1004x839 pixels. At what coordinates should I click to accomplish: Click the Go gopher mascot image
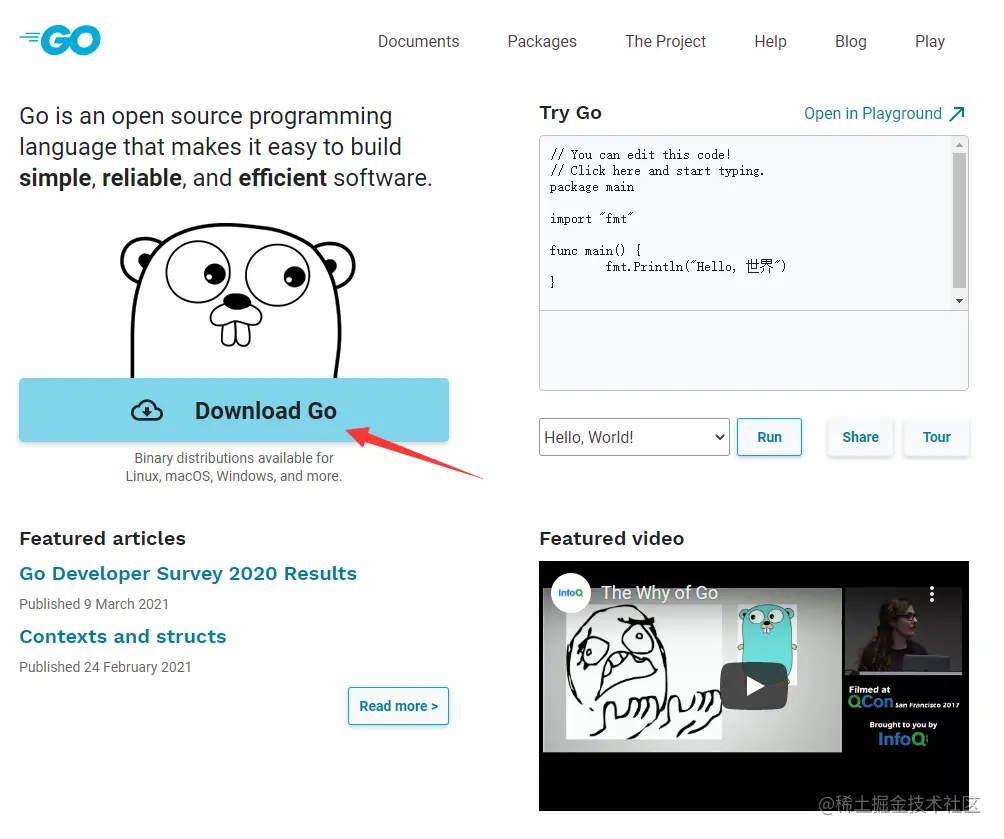[x=237, y=300]
